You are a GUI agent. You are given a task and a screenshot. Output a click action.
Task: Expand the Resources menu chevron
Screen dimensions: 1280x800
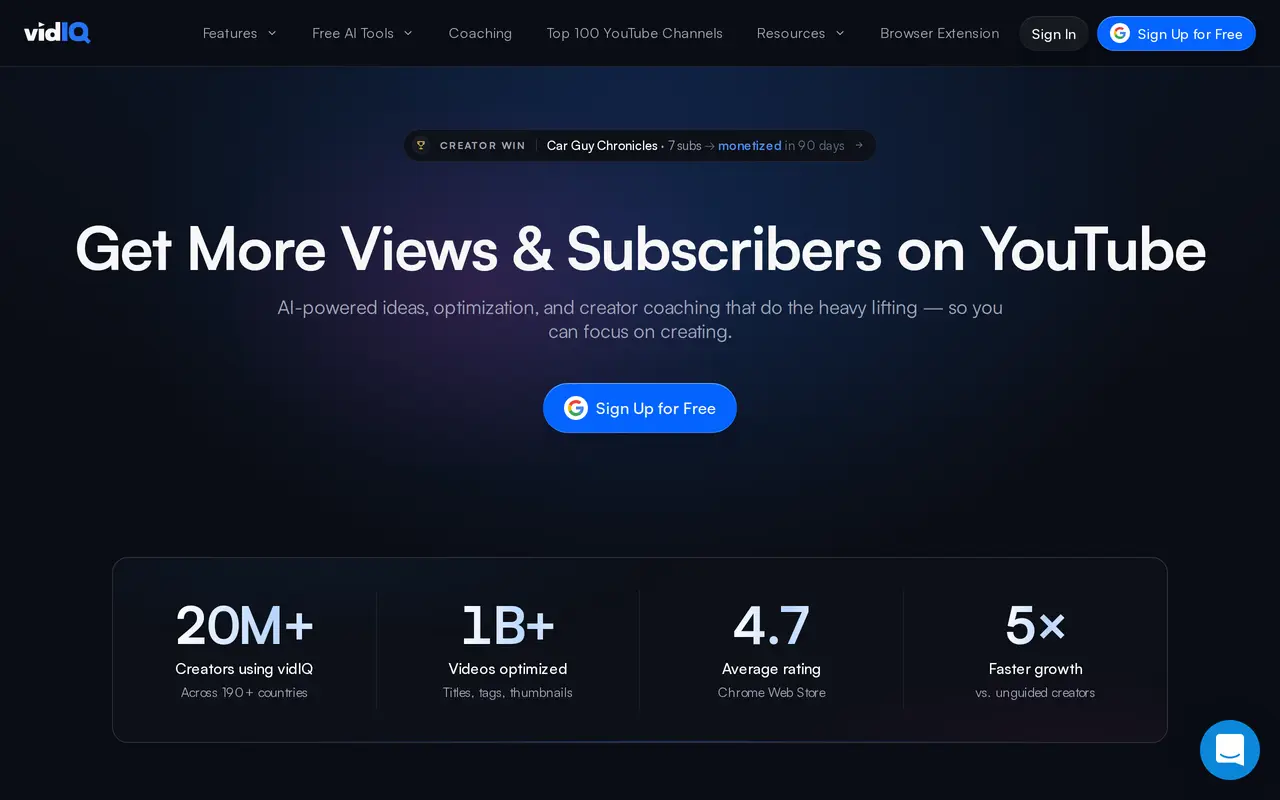tap(840, 33)
